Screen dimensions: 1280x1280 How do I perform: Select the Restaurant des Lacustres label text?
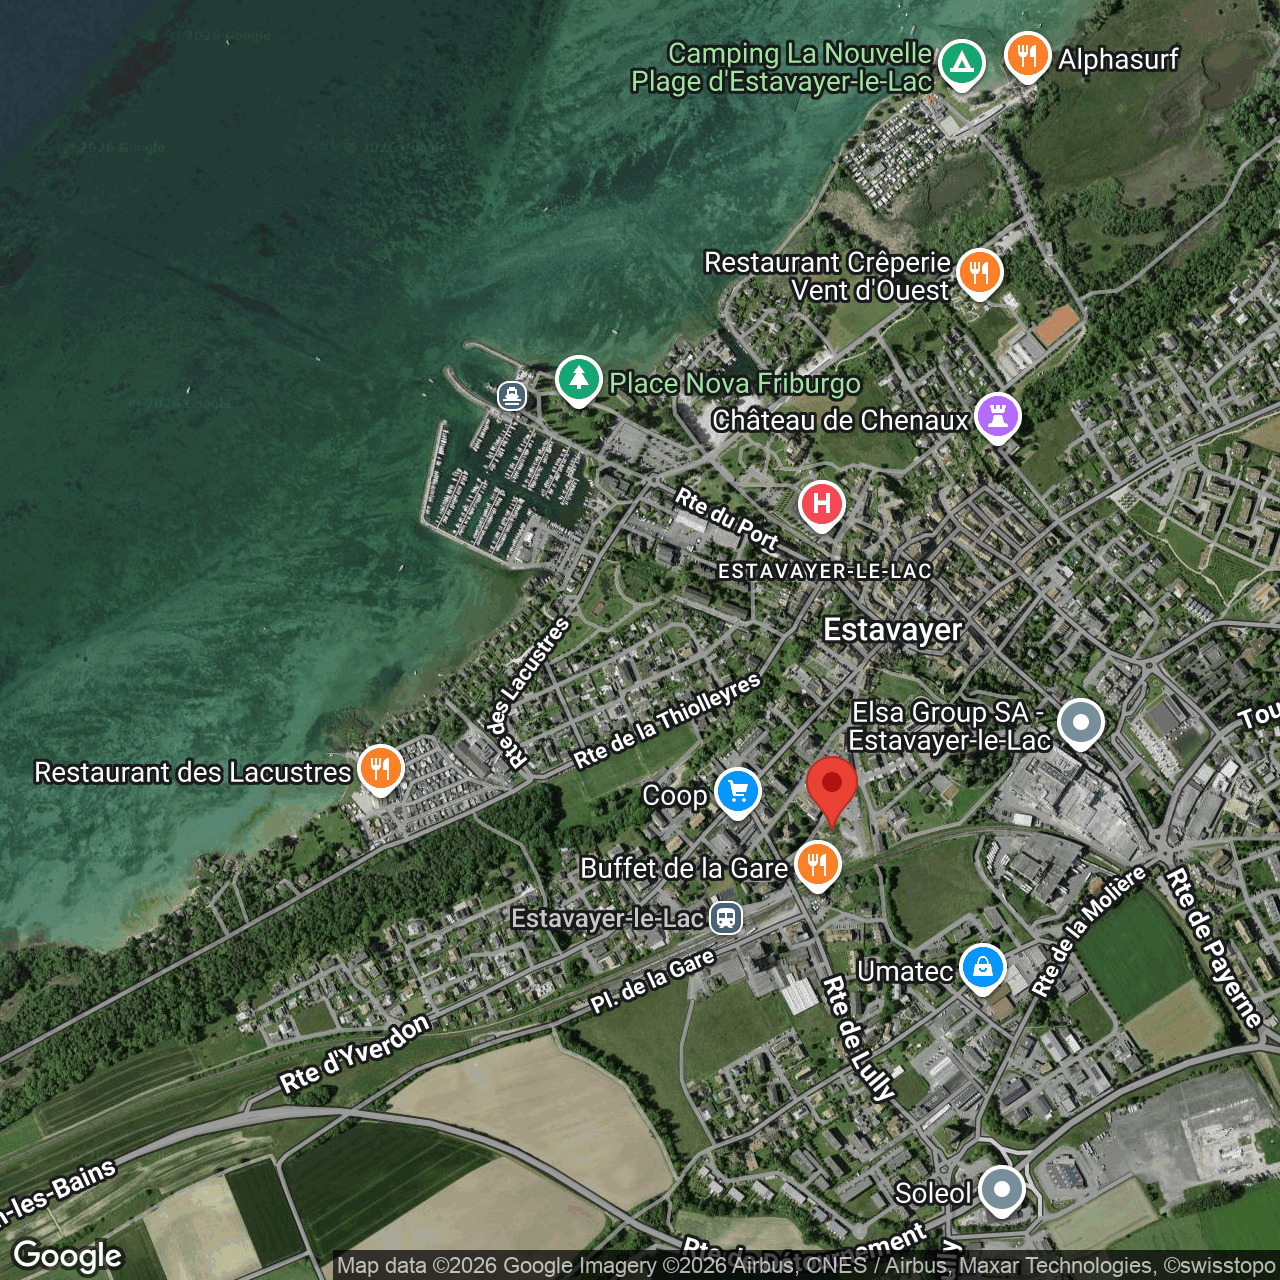(x=193, y=772)
